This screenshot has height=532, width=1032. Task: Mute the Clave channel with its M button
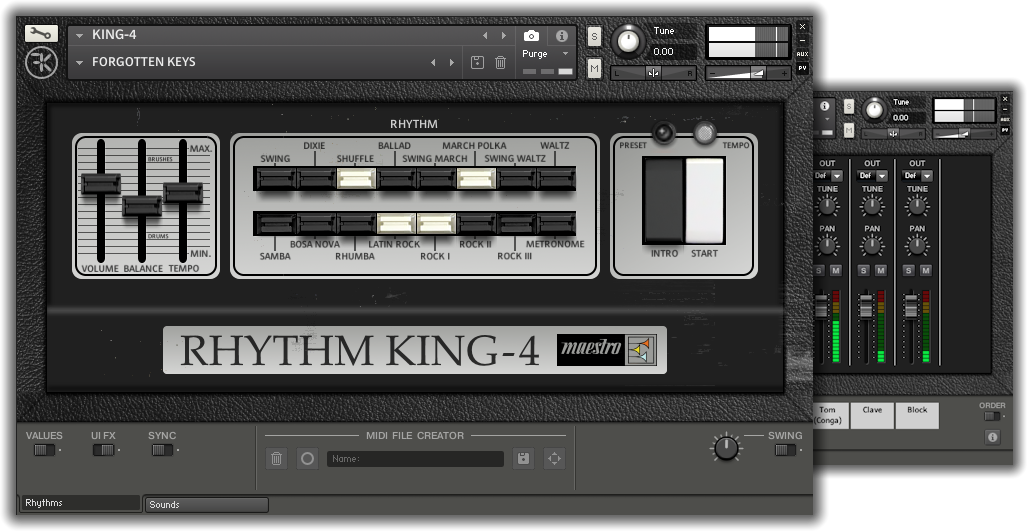coord(881,271)
